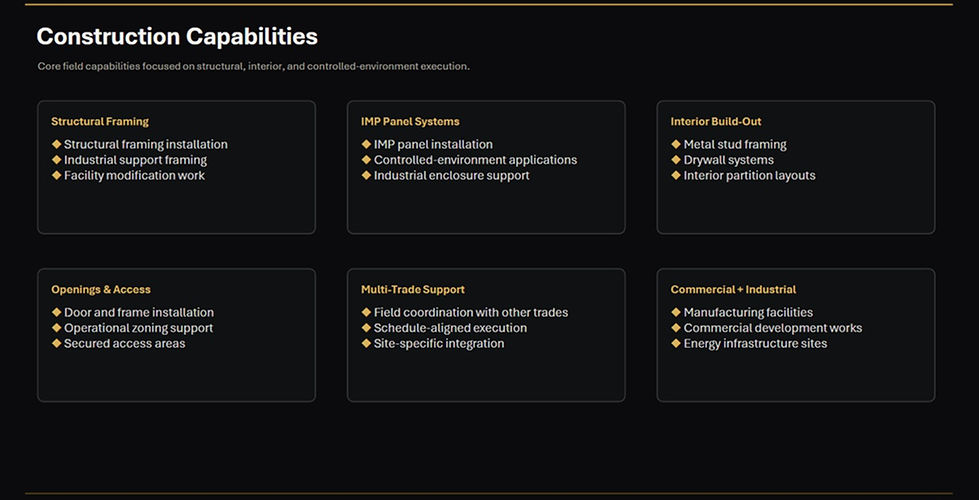
Task: Click 'Schedule-aligned execution' list item
Action: (450, 328)
